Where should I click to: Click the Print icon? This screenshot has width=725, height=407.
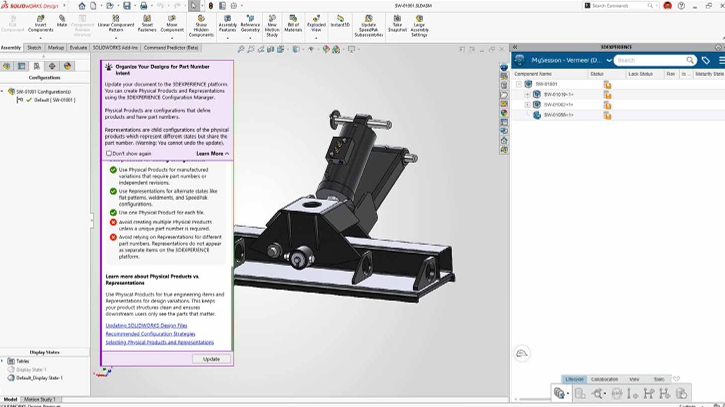tap(143, 6)
